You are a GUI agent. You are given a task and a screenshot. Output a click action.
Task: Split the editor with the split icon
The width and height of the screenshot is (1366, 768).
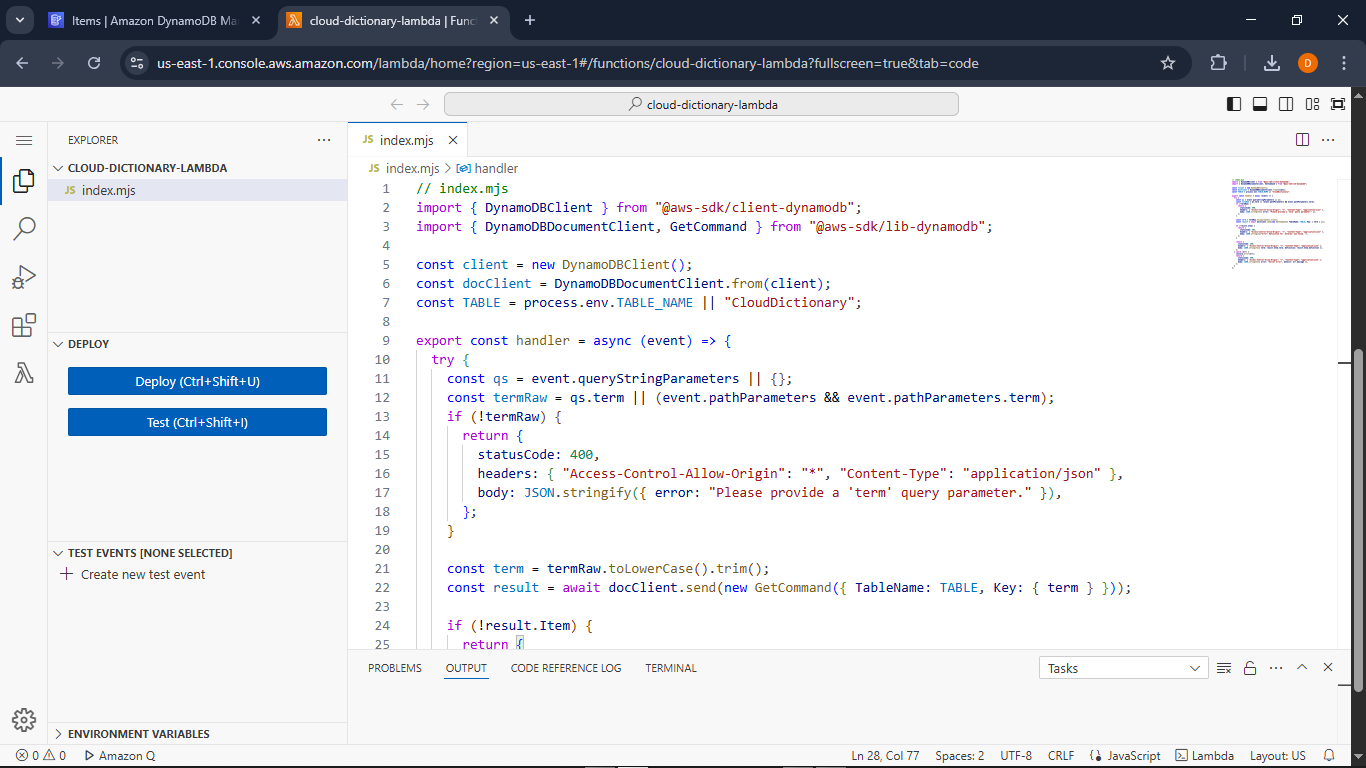(1301, 140)
